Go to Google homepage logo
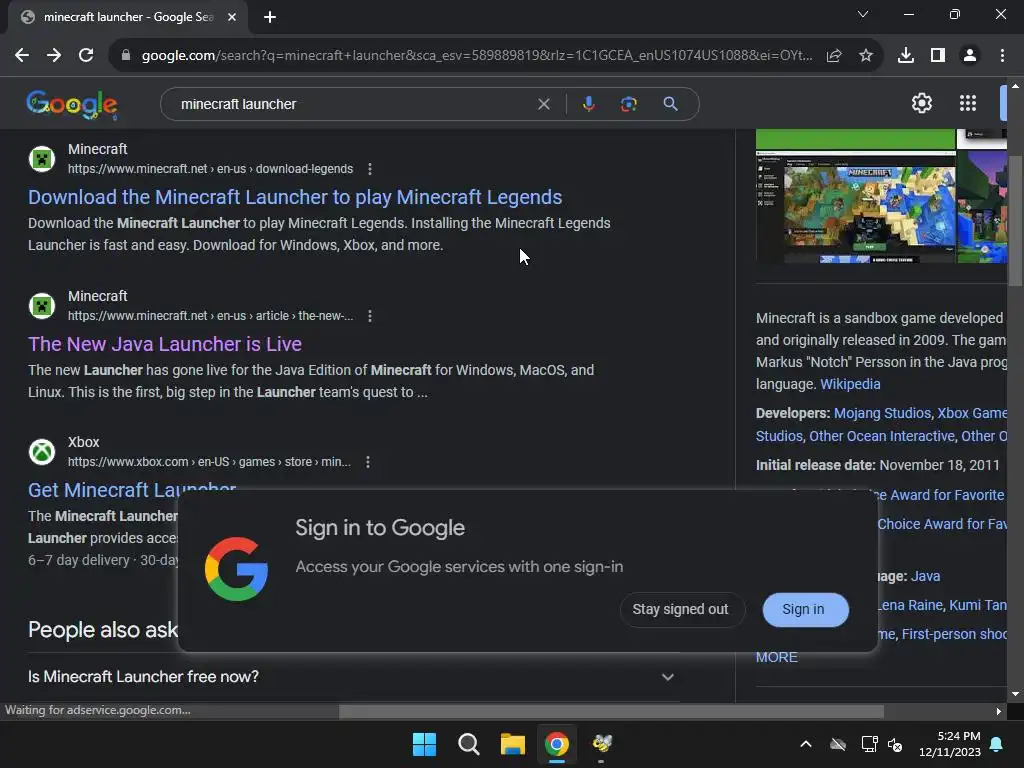 click(x=72, y=104)
